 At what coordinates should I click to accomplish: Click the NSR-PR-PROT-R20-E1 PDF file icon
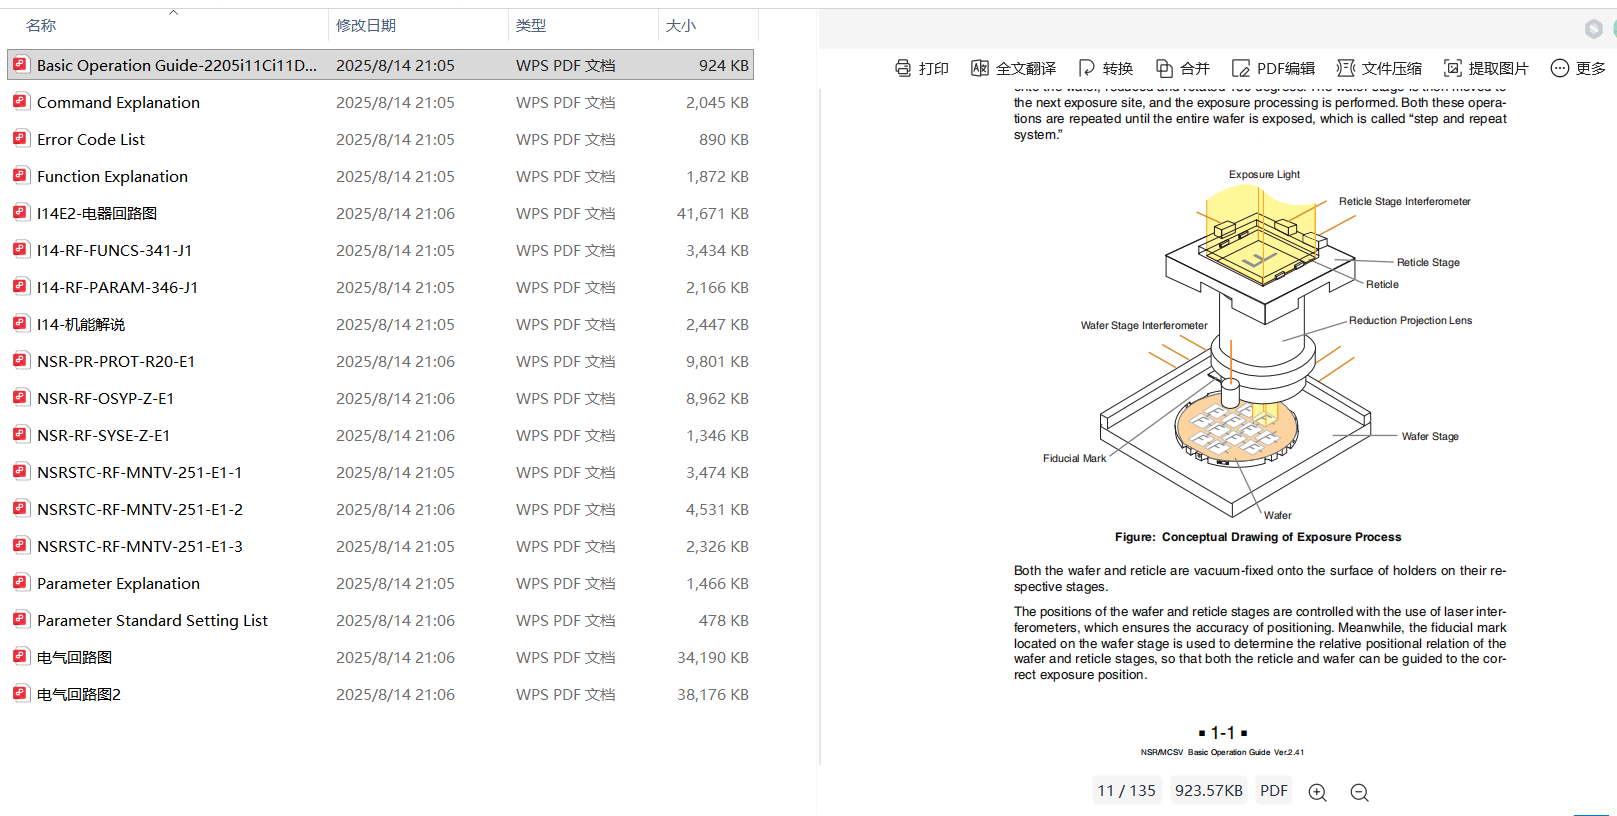pos(20,360)
